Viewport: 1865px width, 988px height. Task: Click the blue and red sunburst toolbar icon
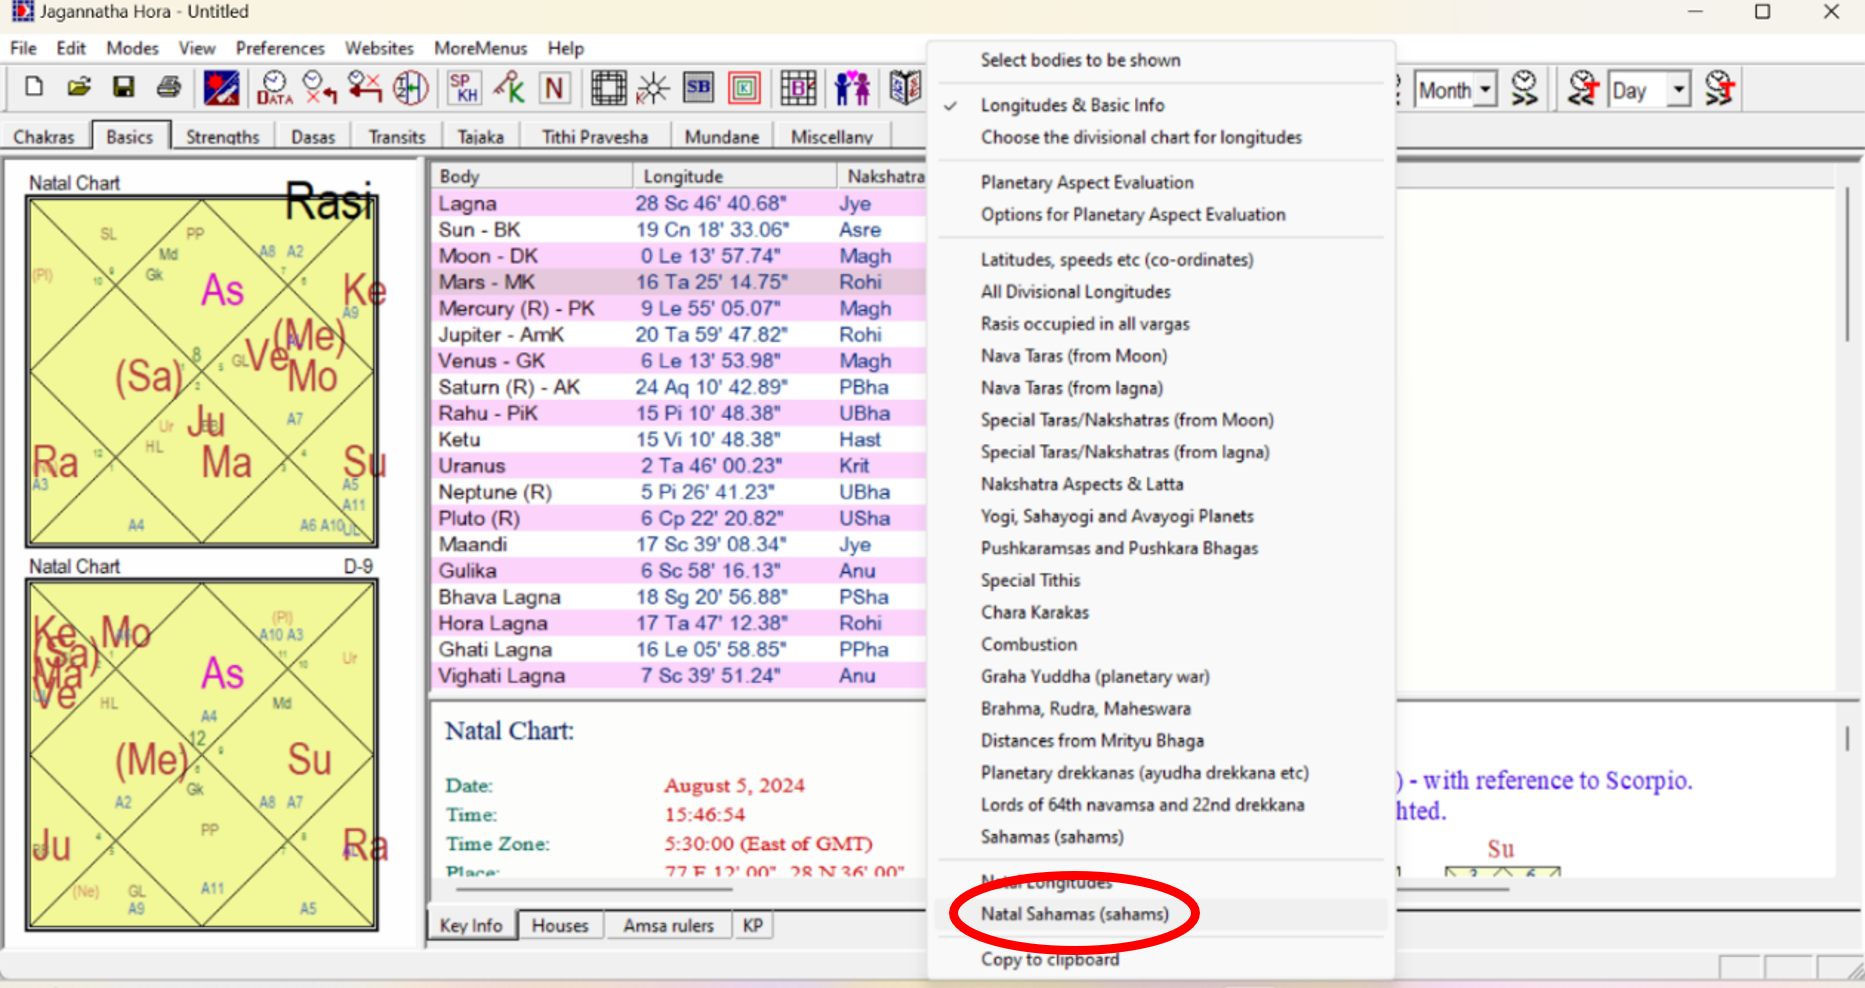(221, 88)
